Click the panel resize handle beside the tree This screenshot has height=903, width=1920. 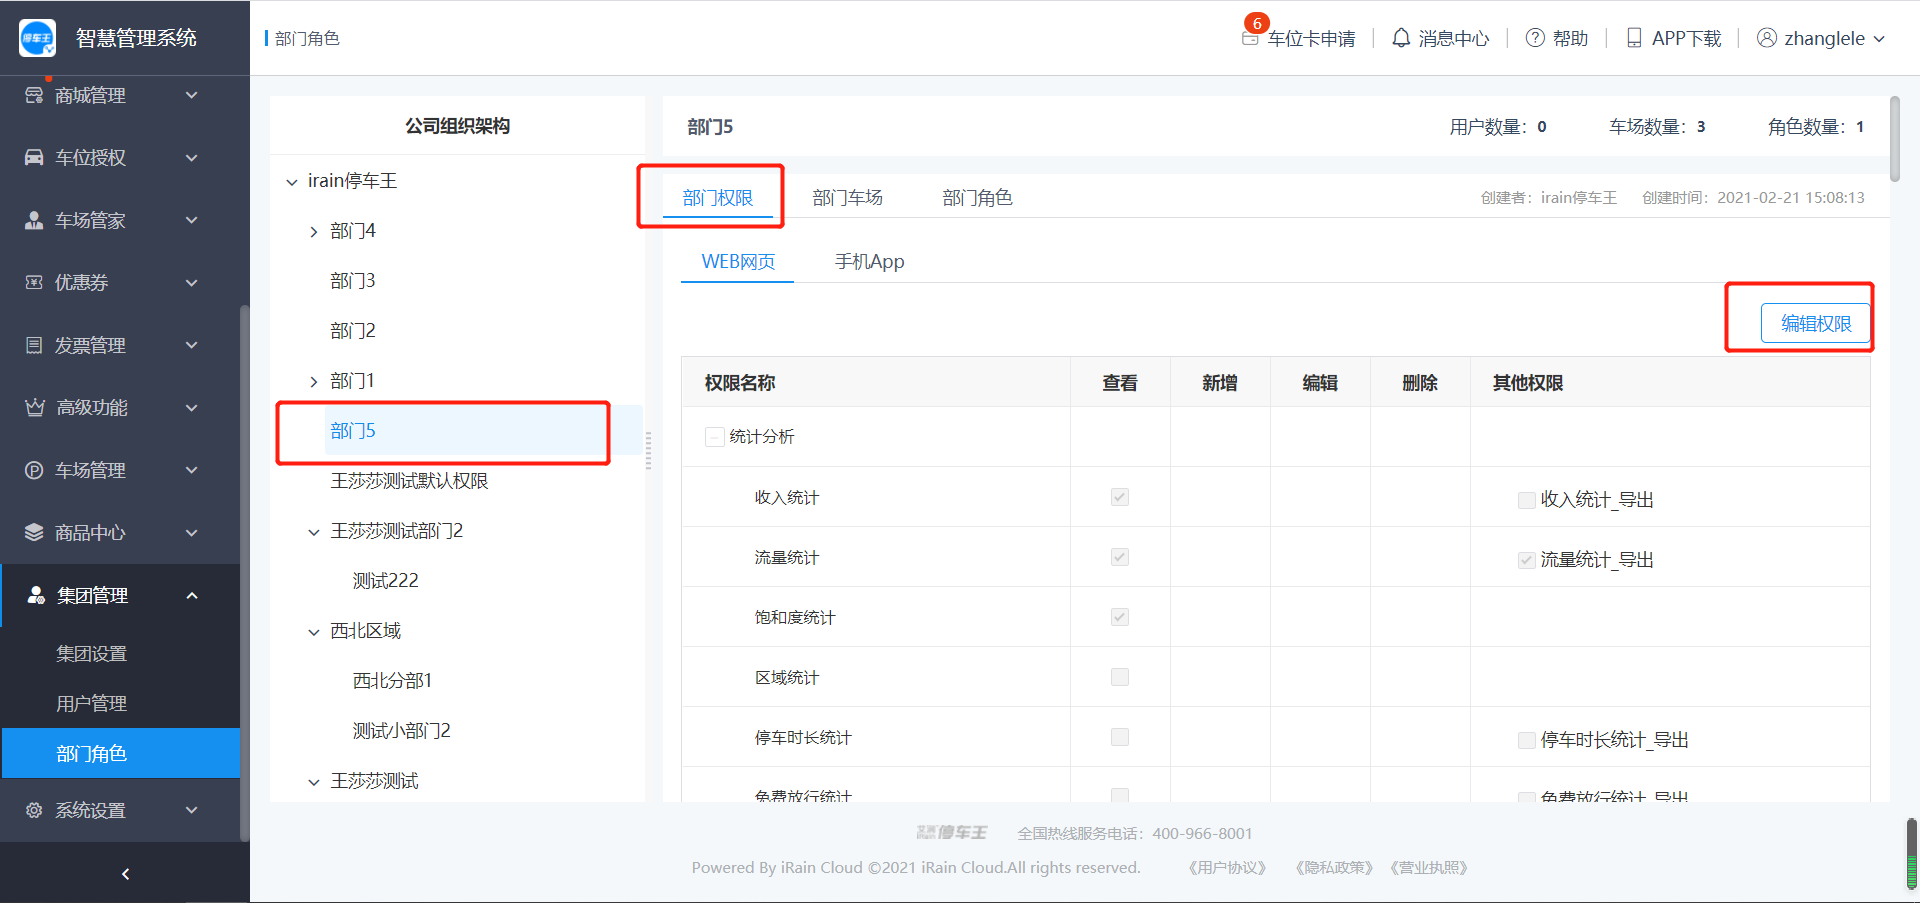point(648,451)
